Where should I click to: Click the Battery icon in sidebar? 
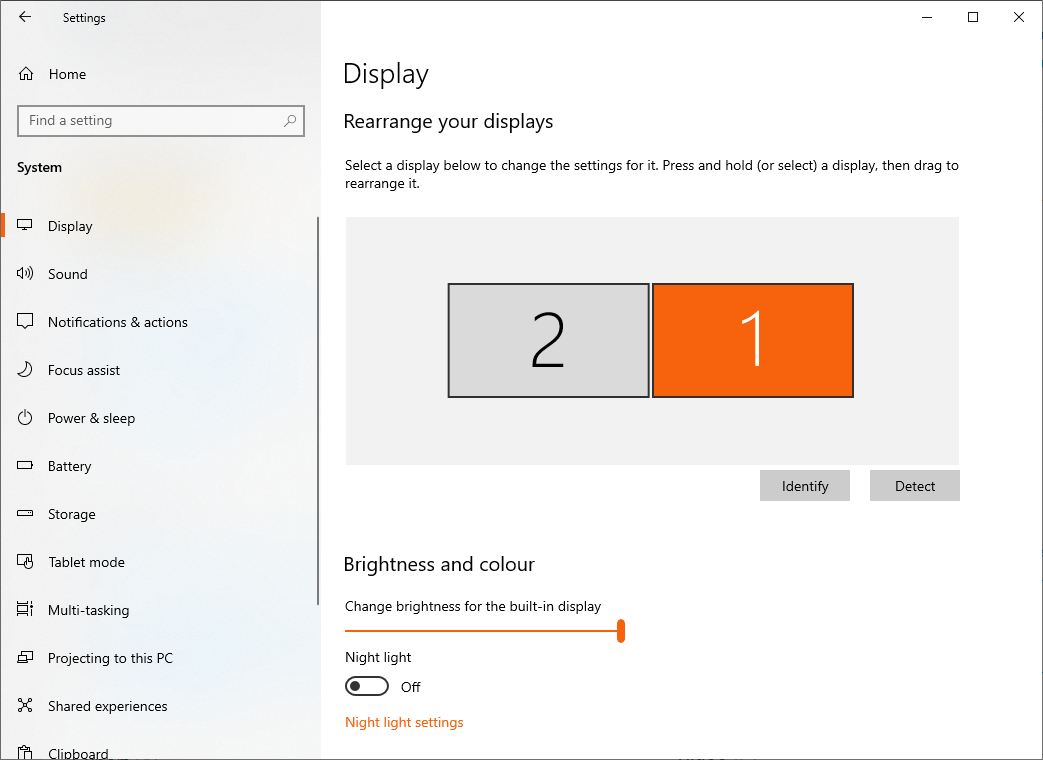pyautogui.click(x=25, y=465)
